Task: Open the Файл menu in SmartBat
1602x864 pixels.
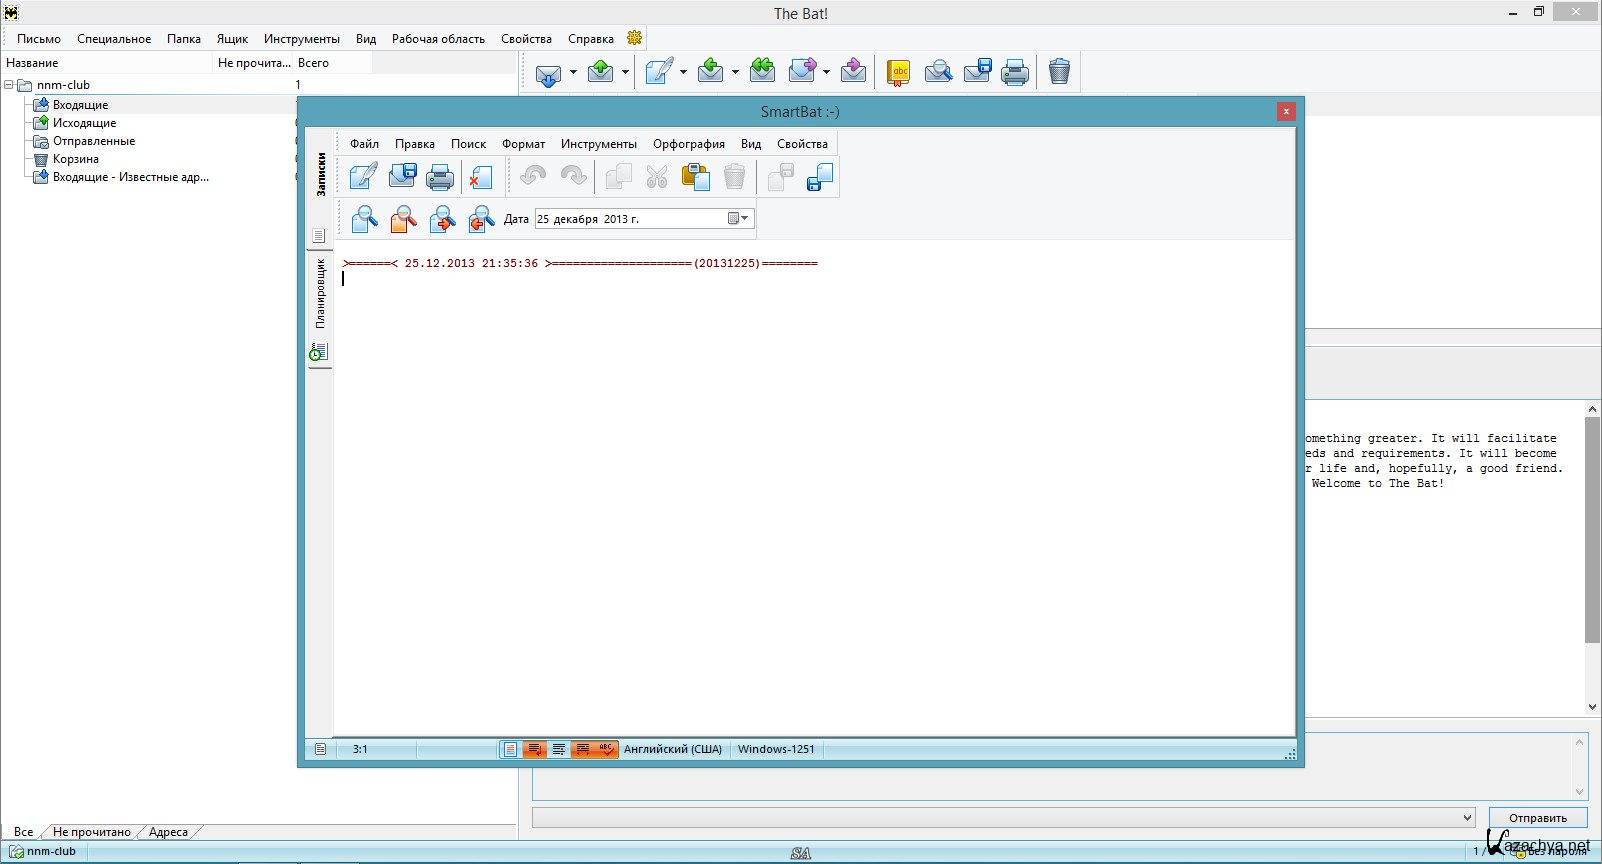Action: (x=364, y=144)
